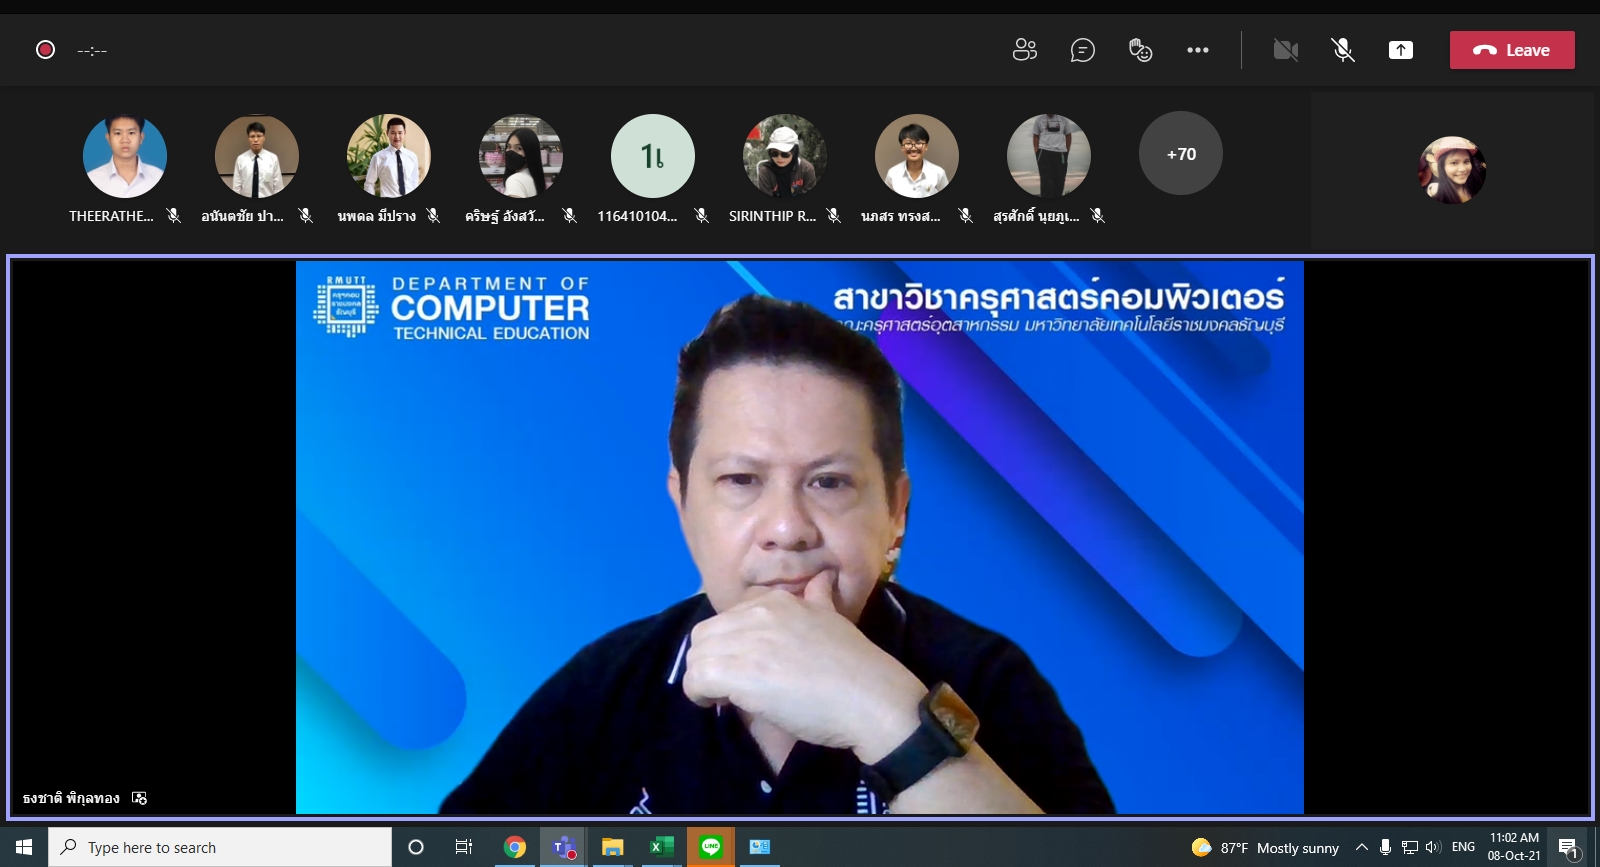Switch to Microsoft Teams taskbar icon
This screenshot has width=1600, height=867.
point(563,847)
